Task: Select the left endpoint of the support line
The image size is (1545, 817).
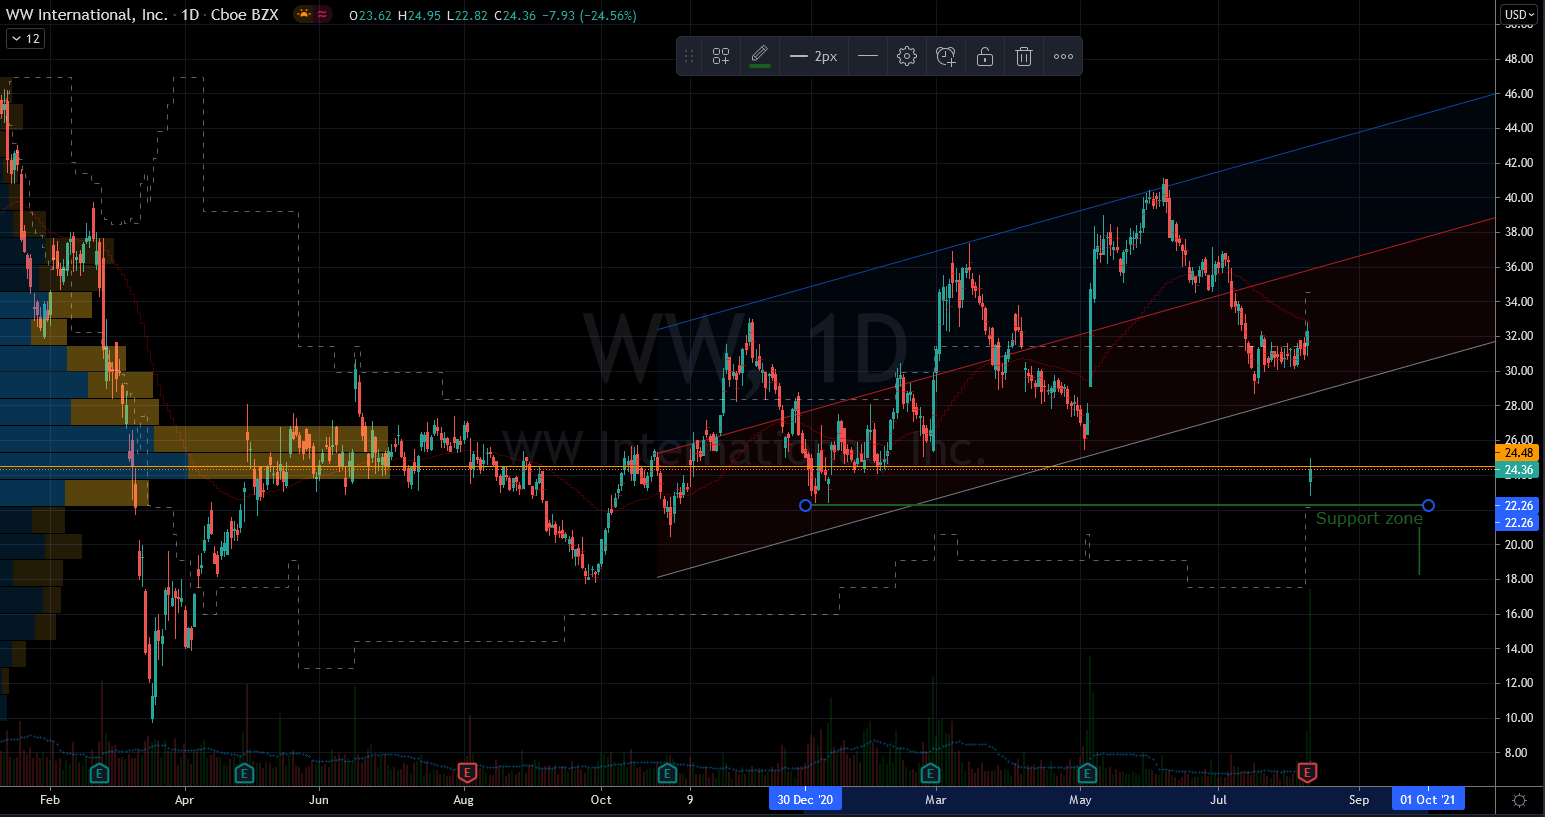Action: [806, 505]
